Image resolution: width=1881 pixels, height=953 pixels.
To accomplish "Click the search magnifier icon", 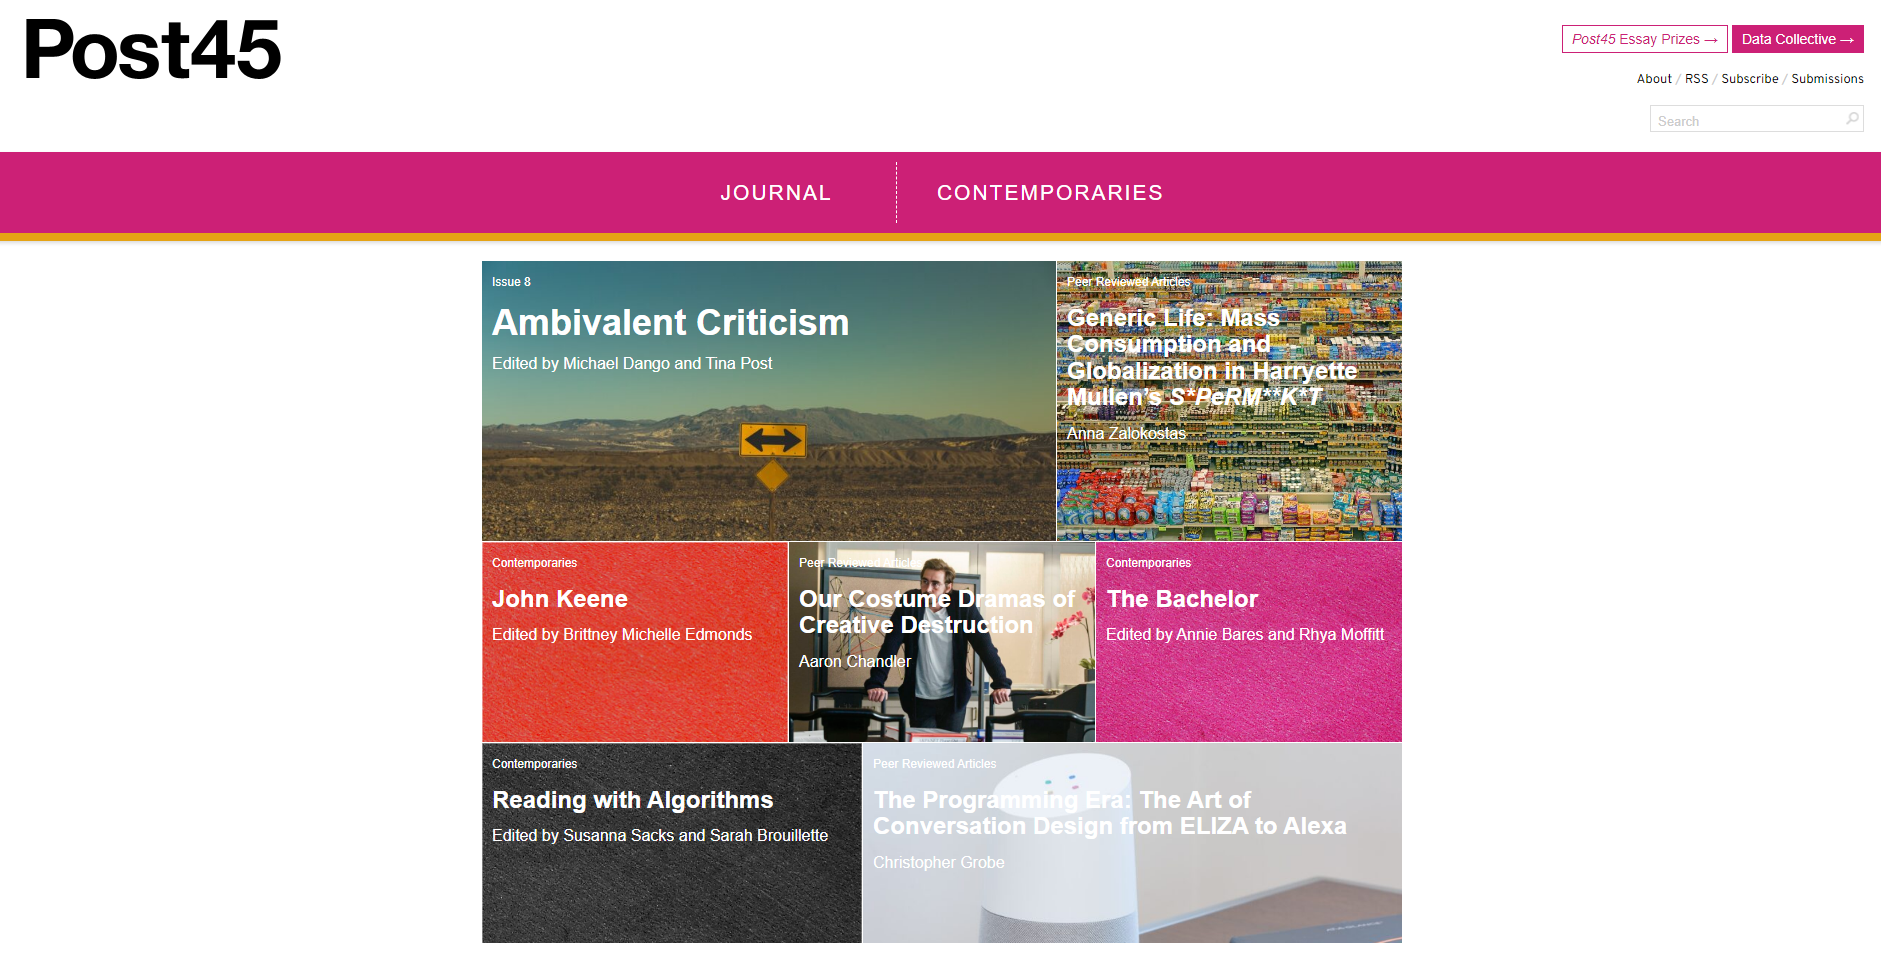I will (x=1852, y=119).
